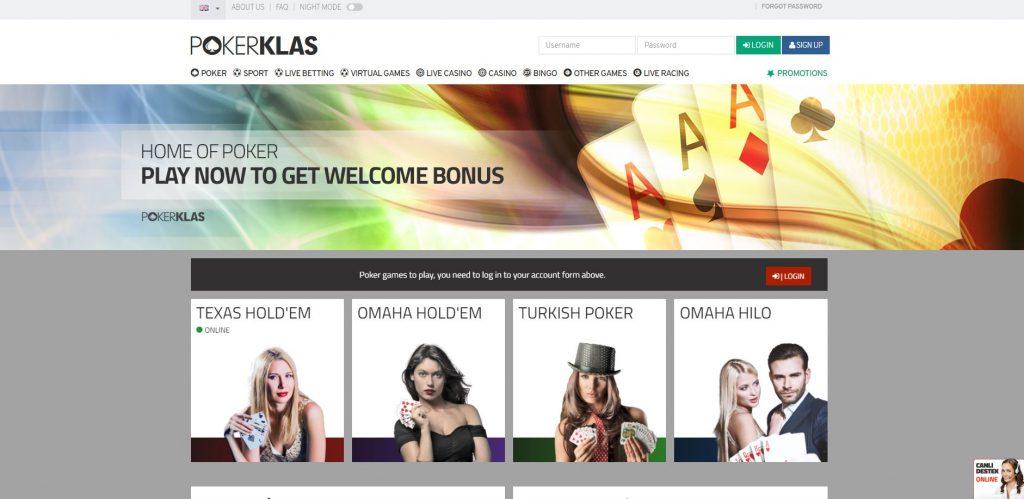Open the Promotions star link
This screenshot has height=499, width=1024.
(797, 73)
